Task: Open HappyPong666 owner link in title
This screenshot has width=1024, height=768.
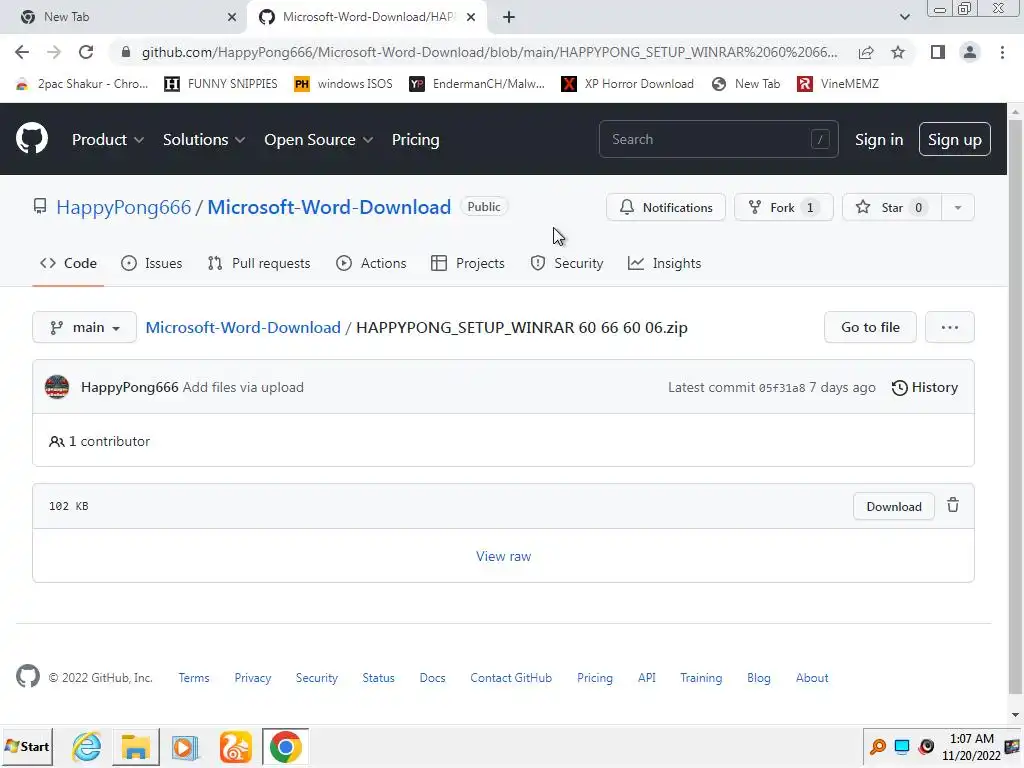Action: tap(123, 207)
